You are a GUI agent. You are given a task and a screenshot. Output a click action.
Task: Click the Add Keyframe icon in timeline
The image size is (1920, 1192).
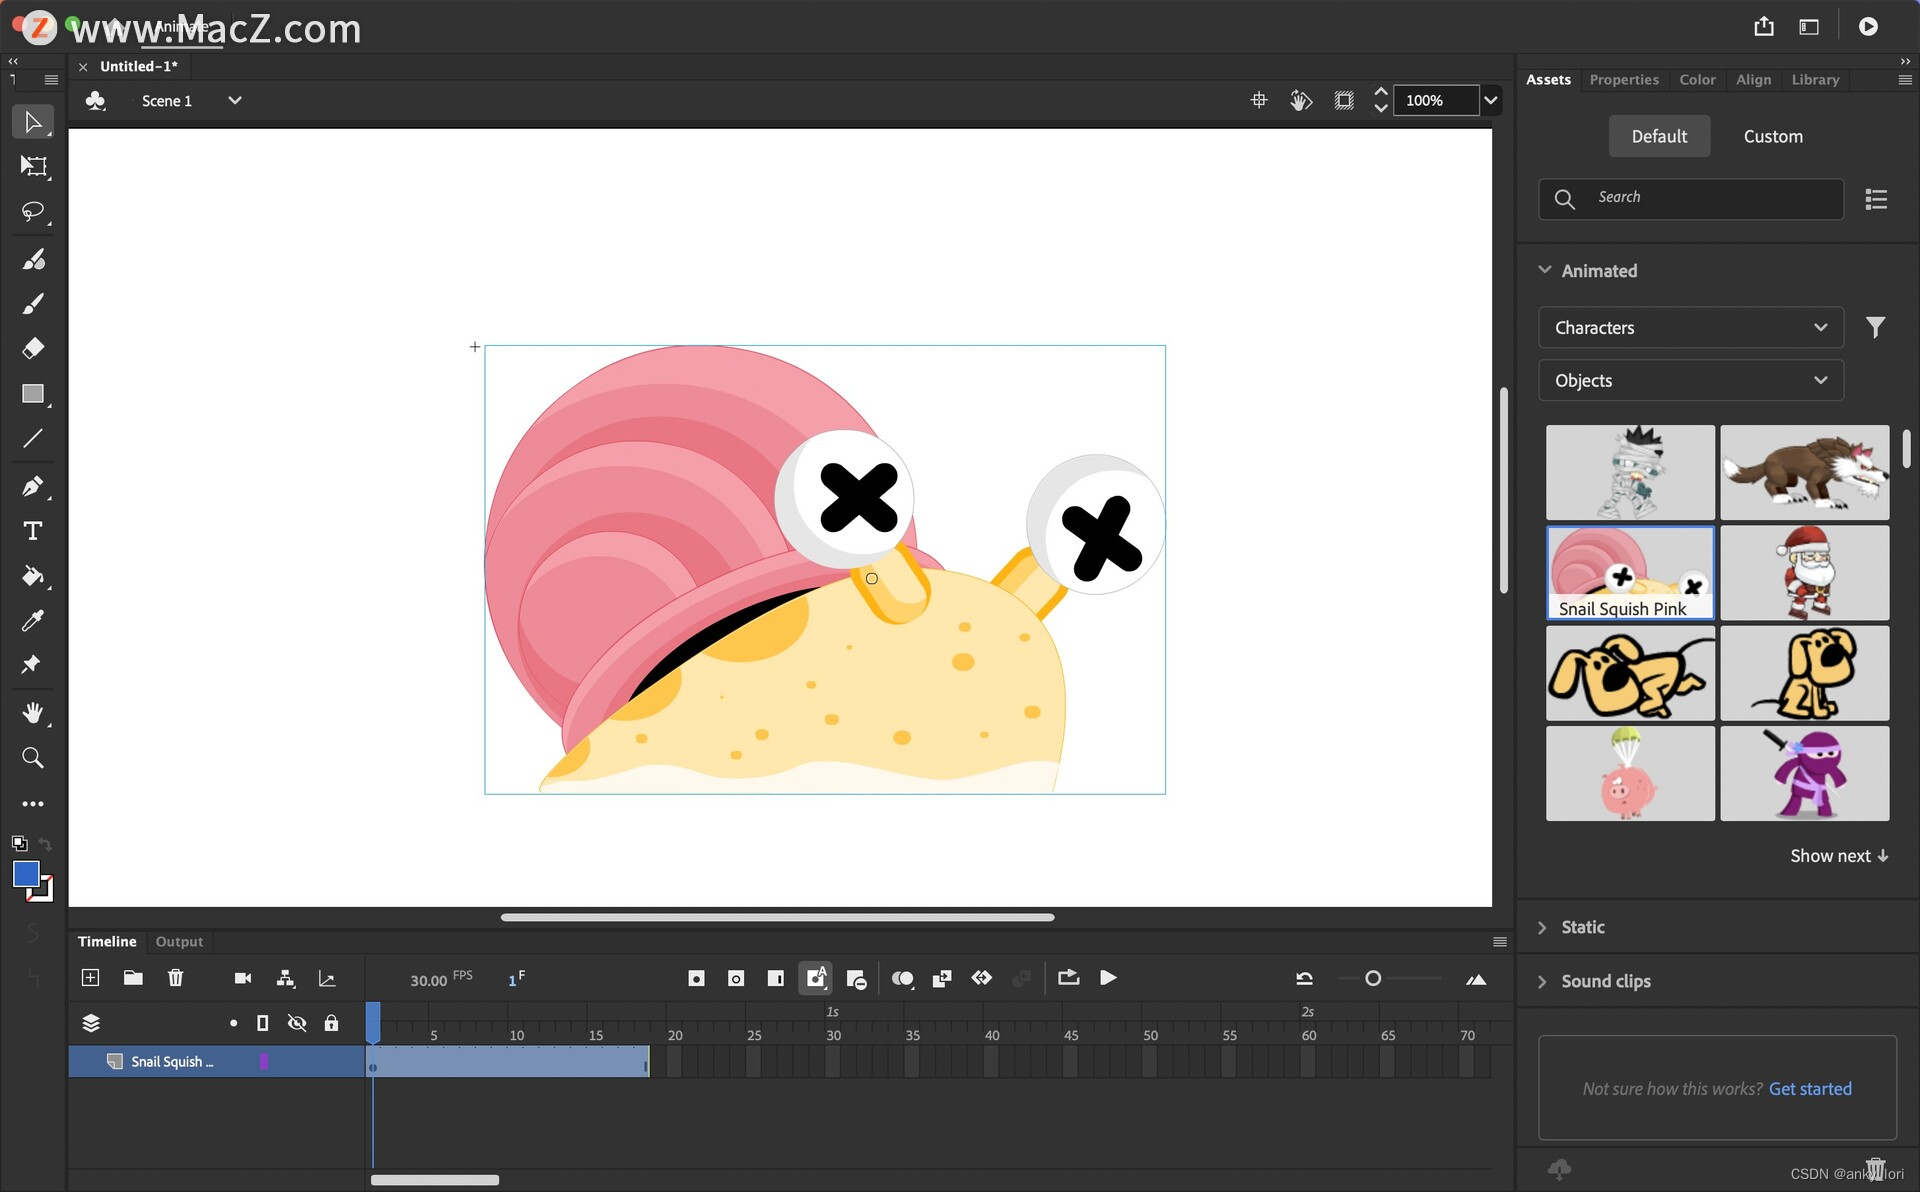point(696,978)
